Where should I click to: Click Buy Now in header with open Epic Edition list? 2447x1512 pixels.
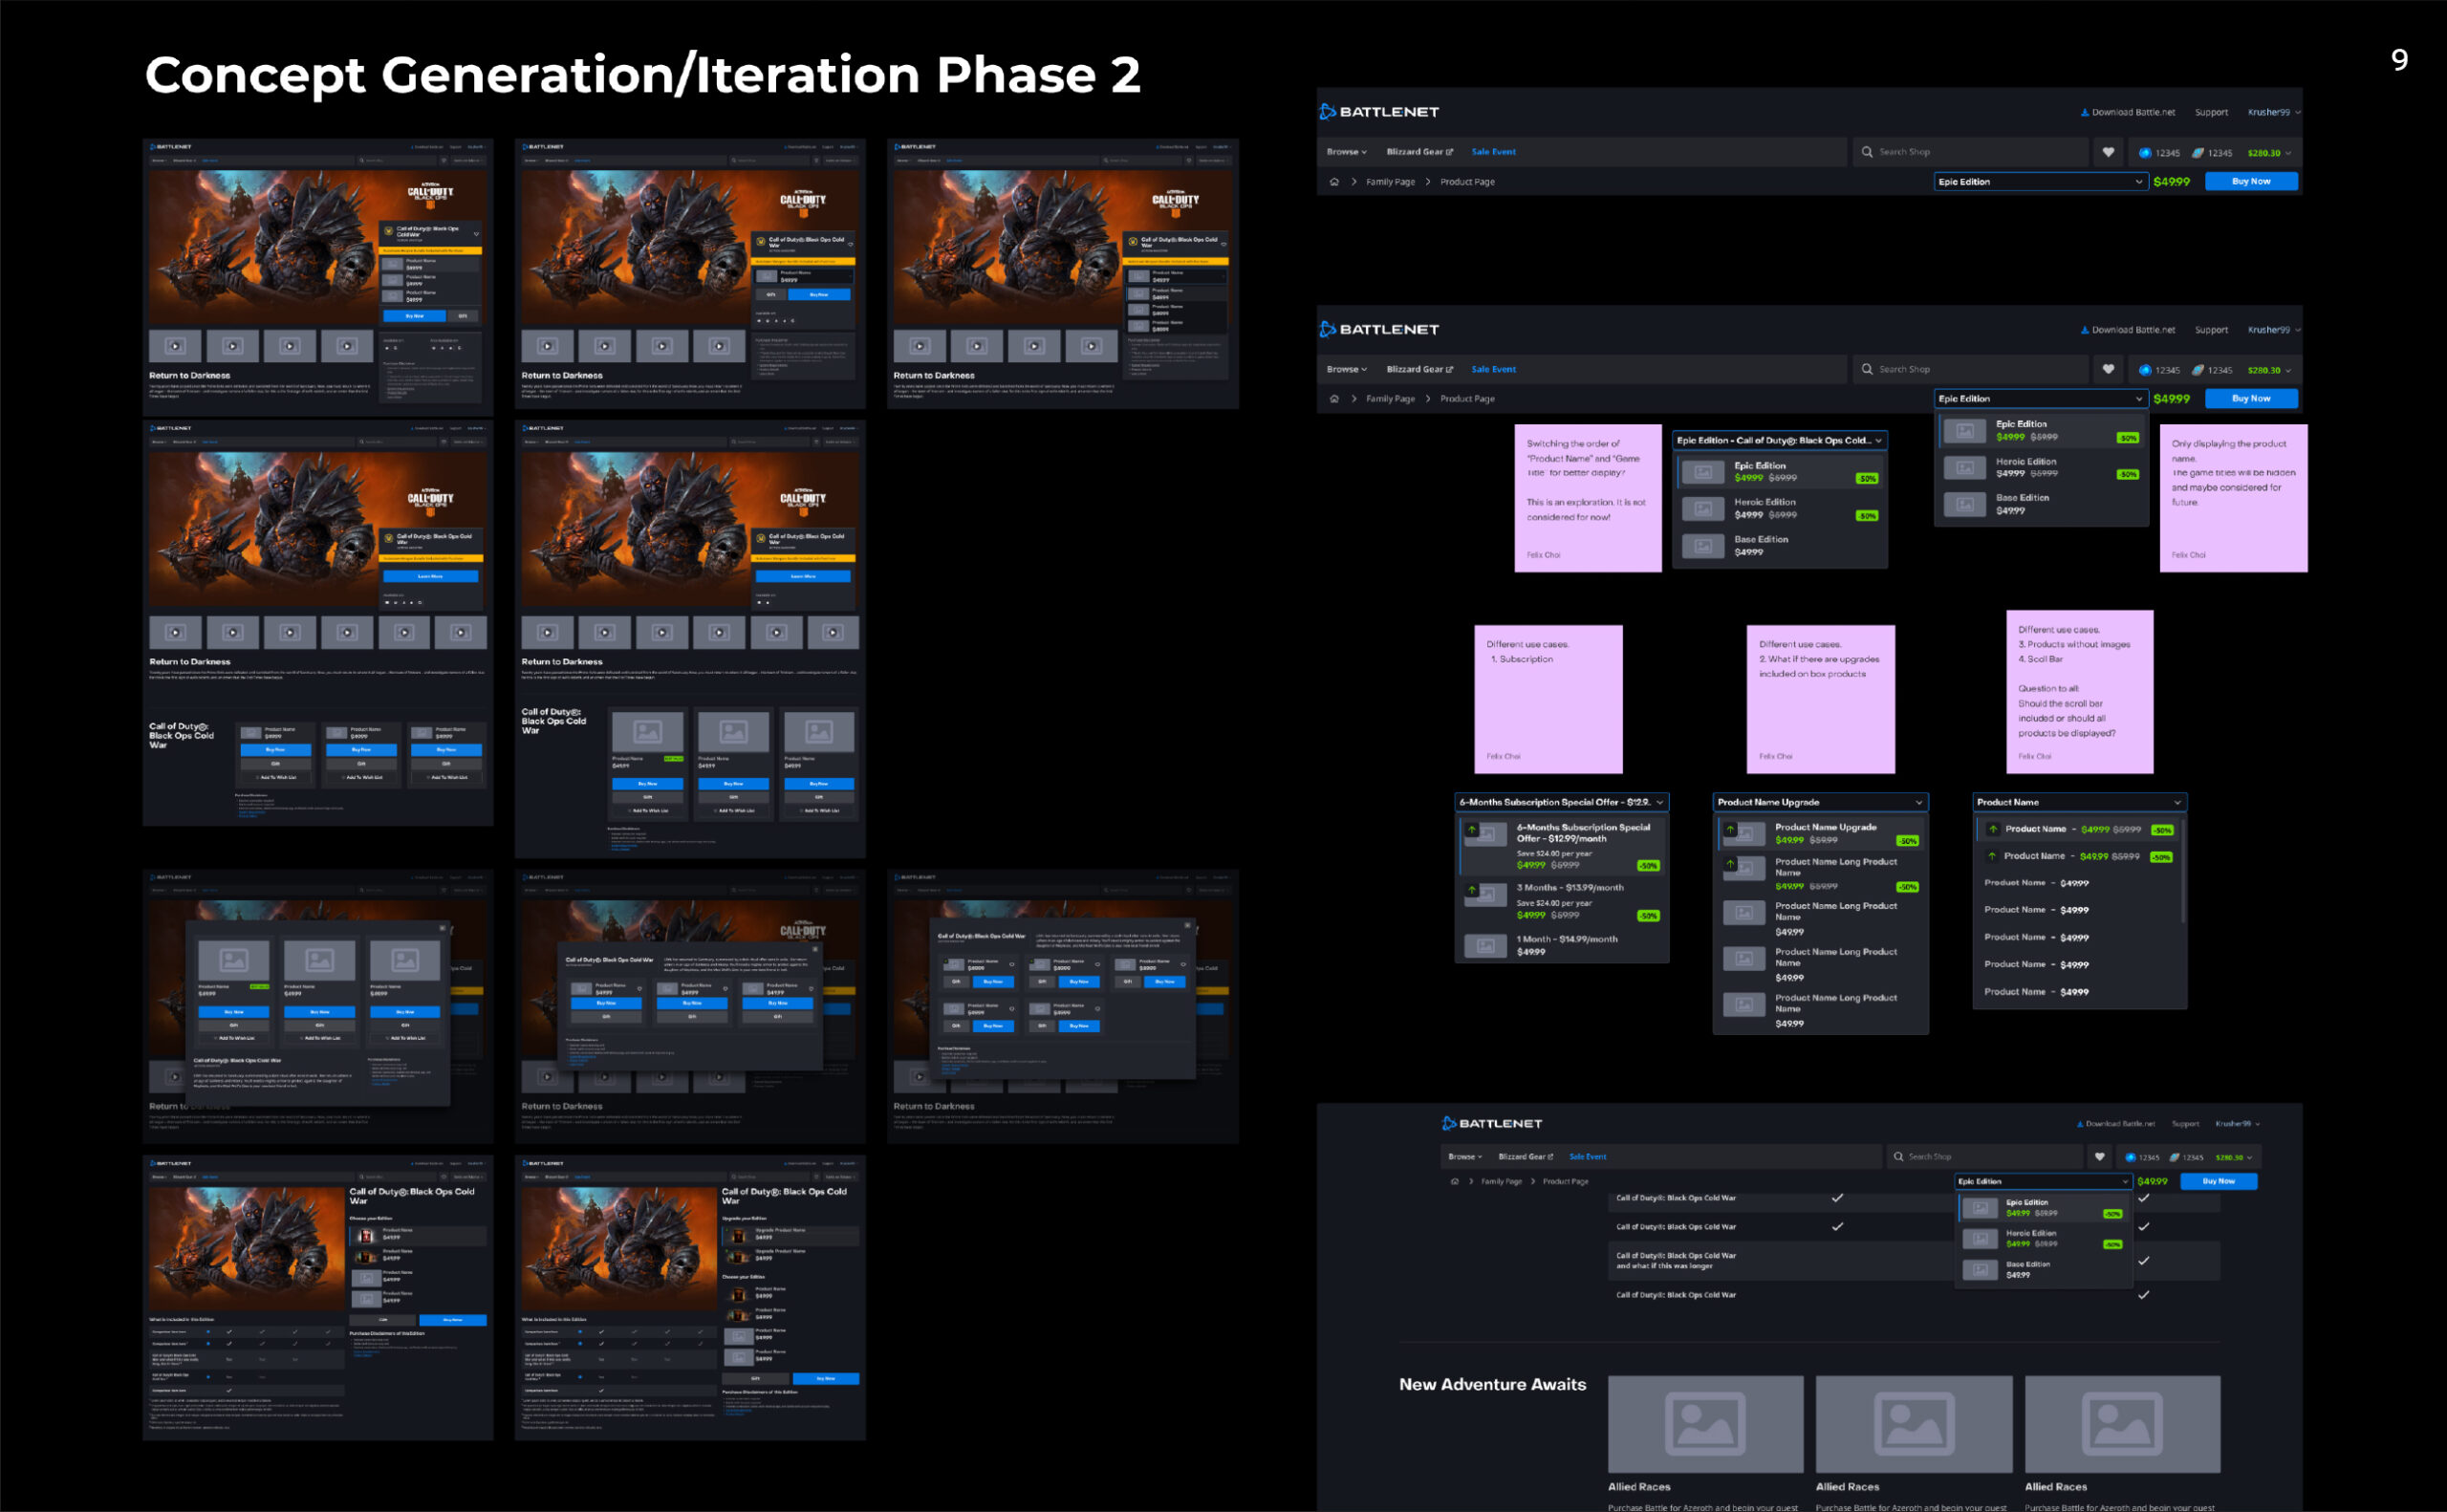click(x=2250, y=399)
